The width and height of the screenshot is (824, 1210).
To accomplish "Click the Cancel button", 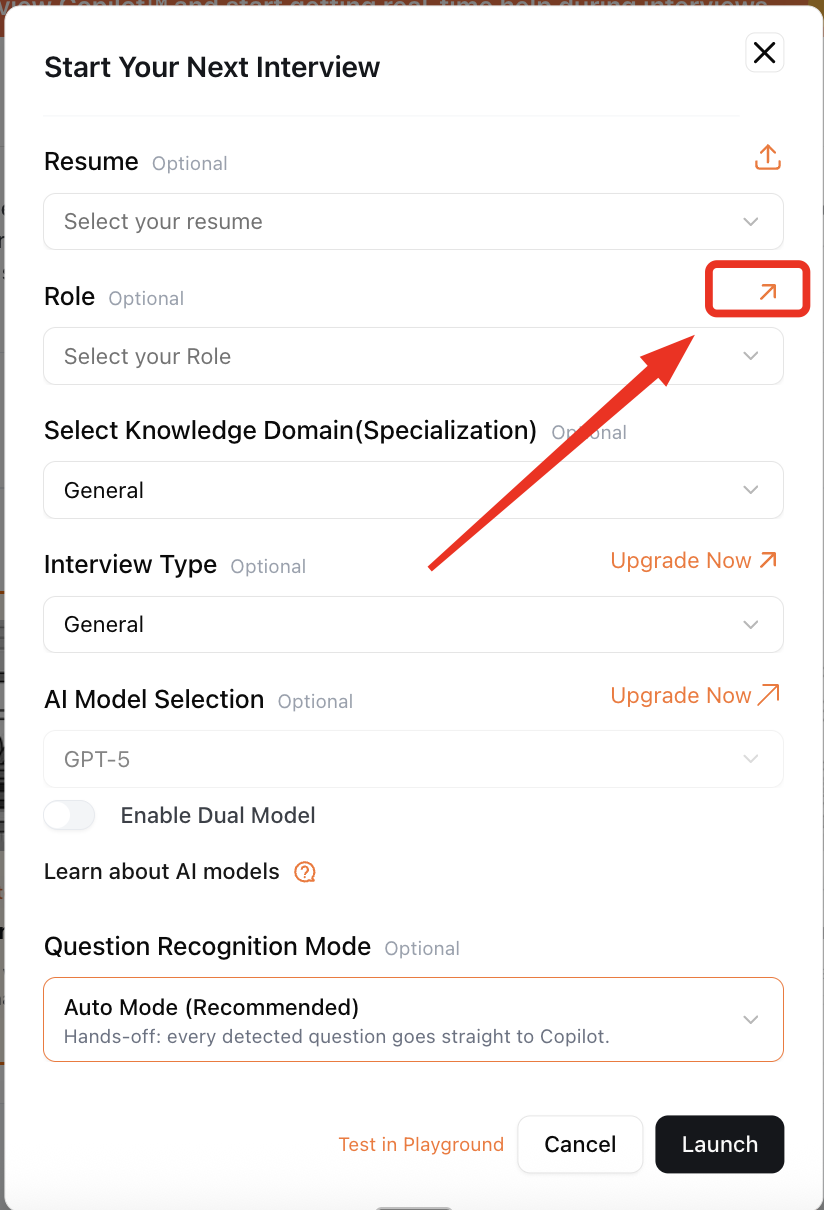I will 580,1145.
